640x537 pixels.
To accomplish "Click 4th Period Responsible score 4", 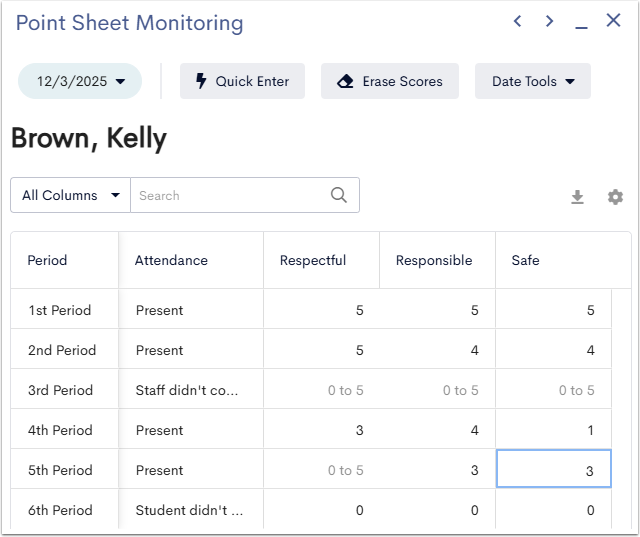I will (438, 430).
